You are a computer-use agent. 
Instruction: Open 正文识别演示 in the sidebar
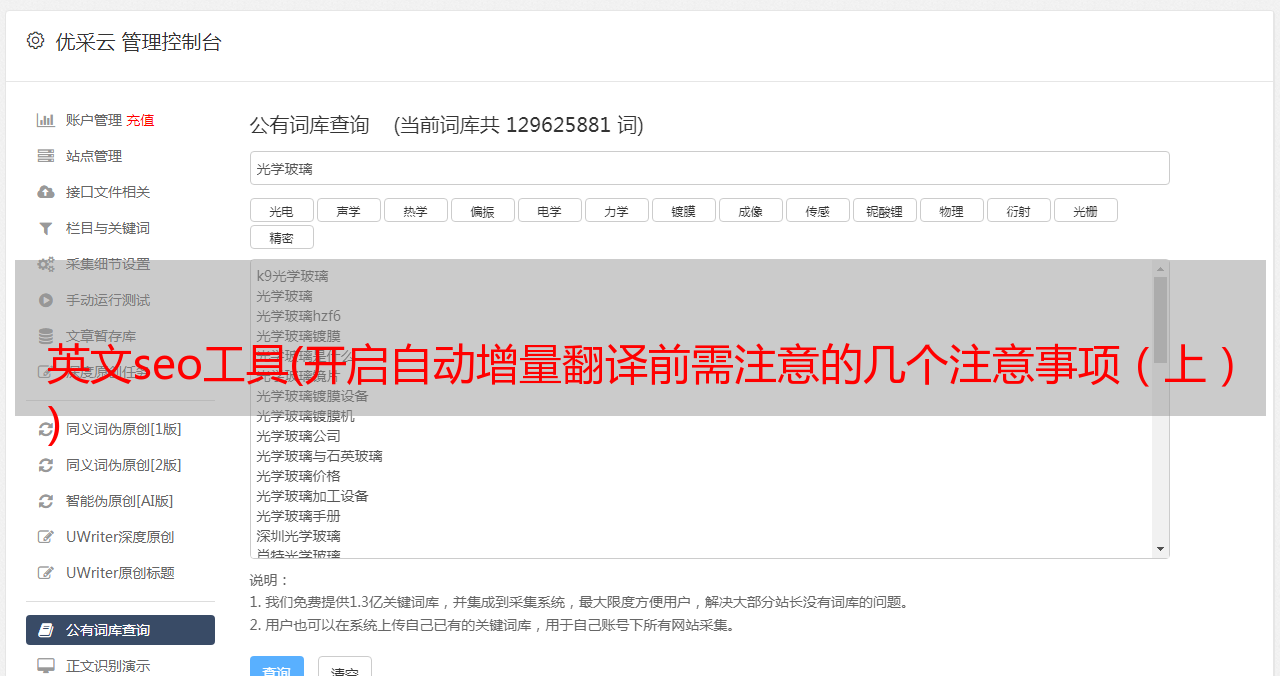click(x=108, y=665)
